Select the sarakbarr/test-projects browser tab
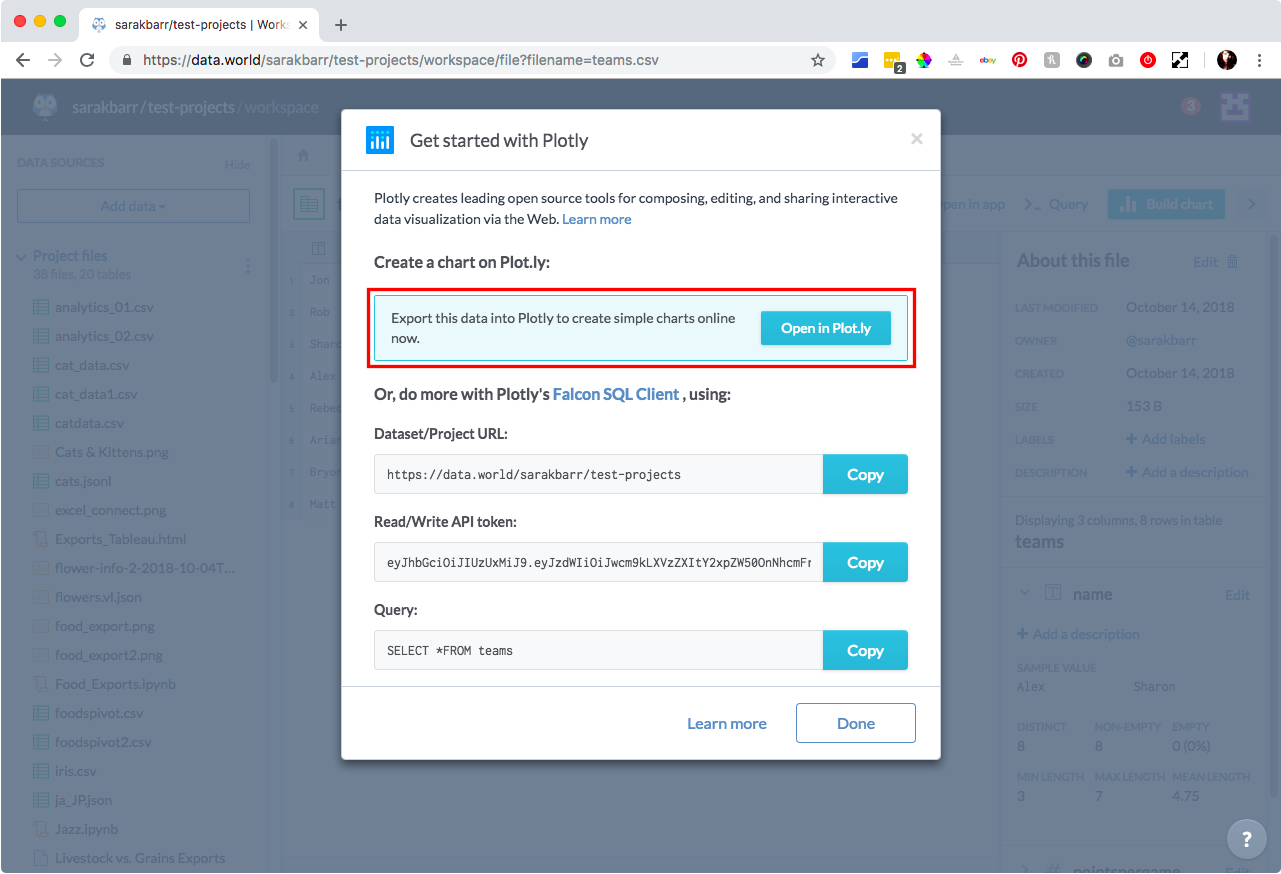 click(x=200, y=24)
